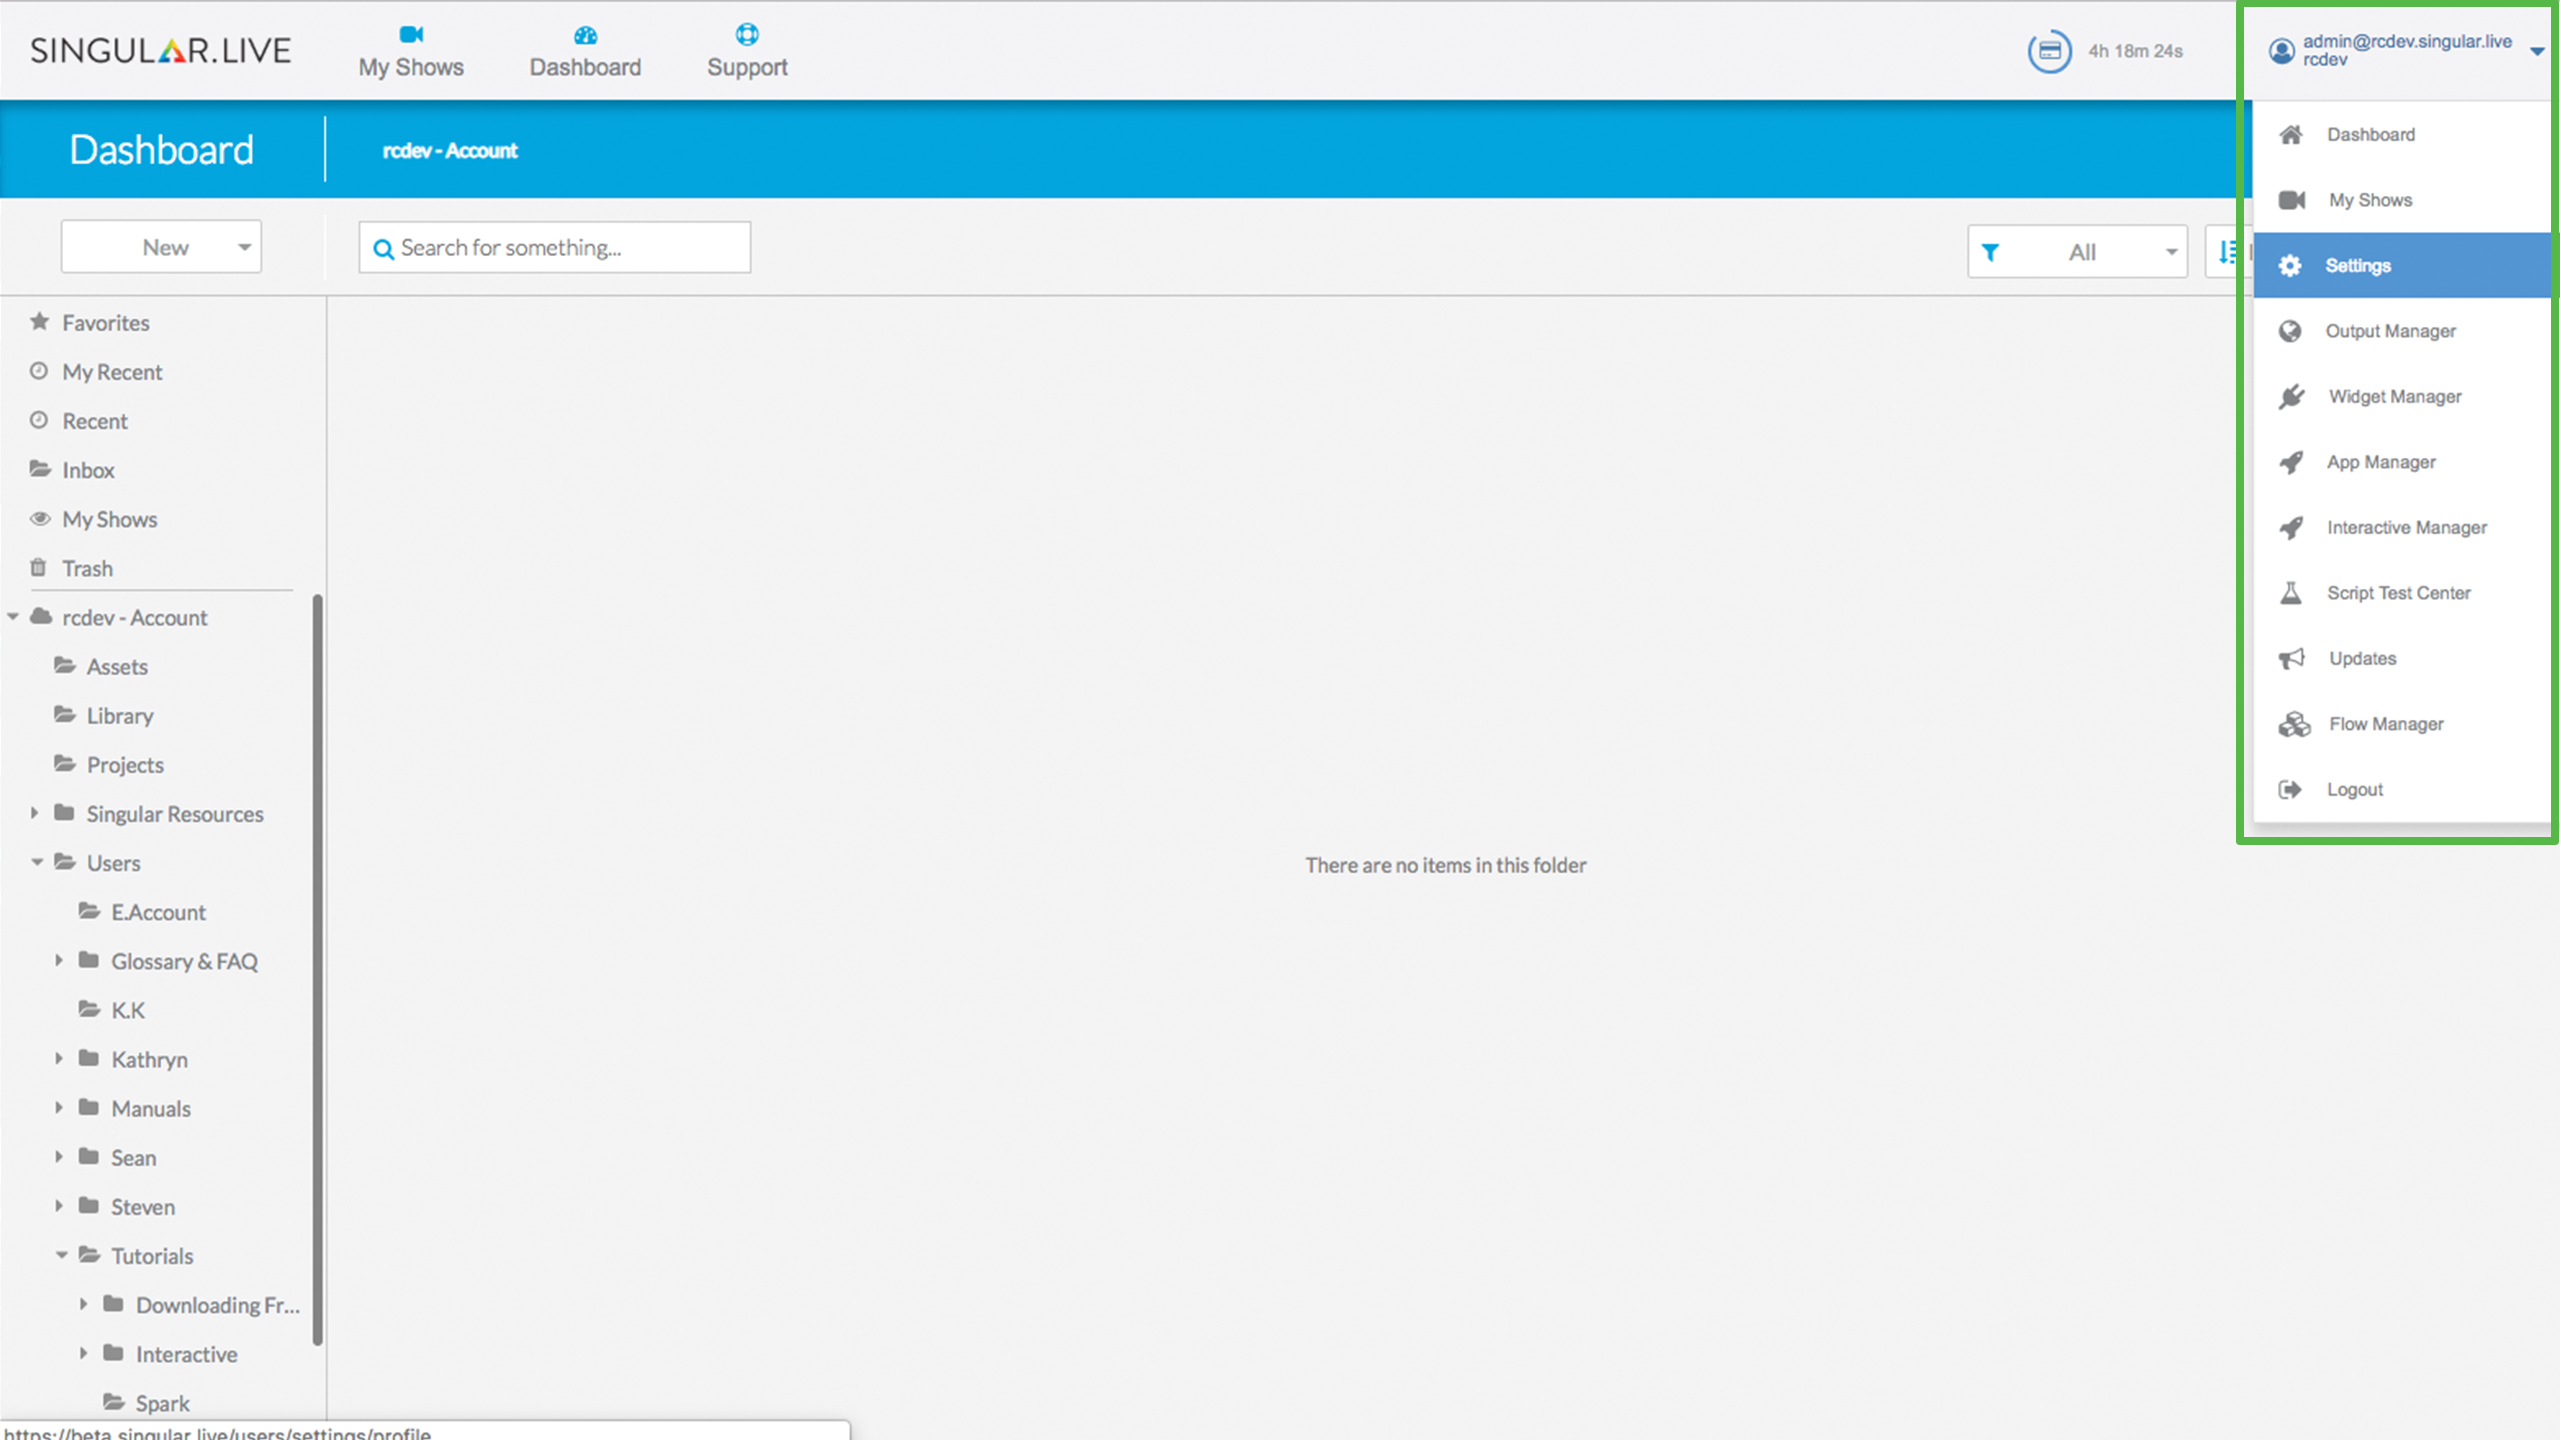Screen dimensions: 2561x1440
Task: Expand the Glossary & FAQ folder
Action: (59, 960)
